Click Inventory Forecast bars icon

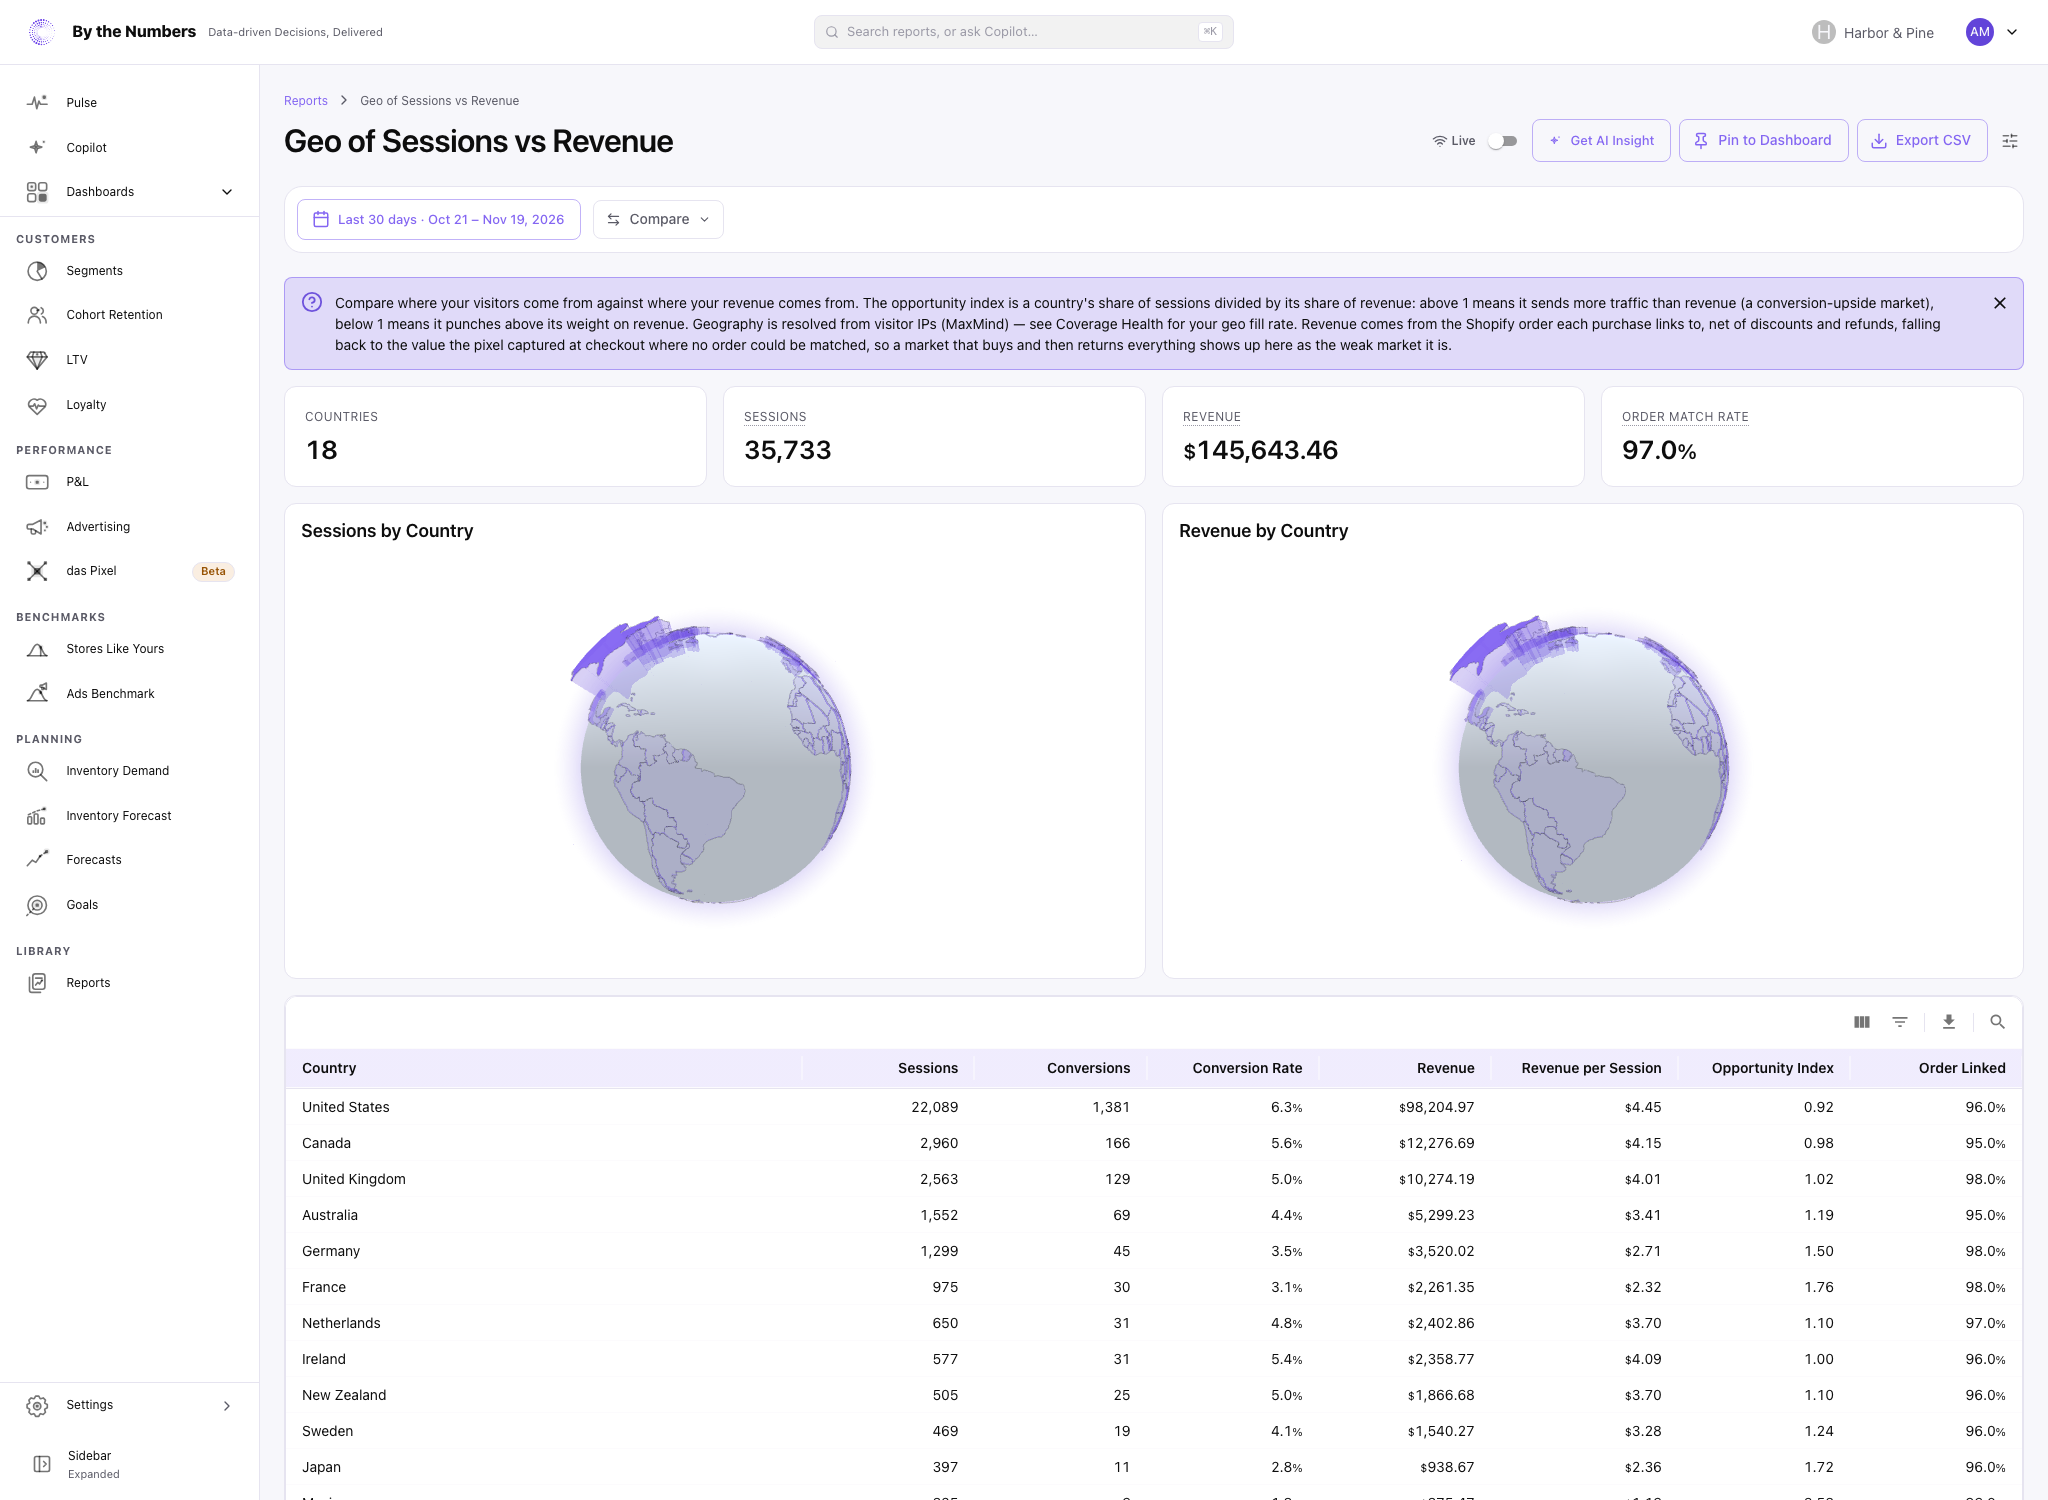pyautogui.click(x=37, y=816)
